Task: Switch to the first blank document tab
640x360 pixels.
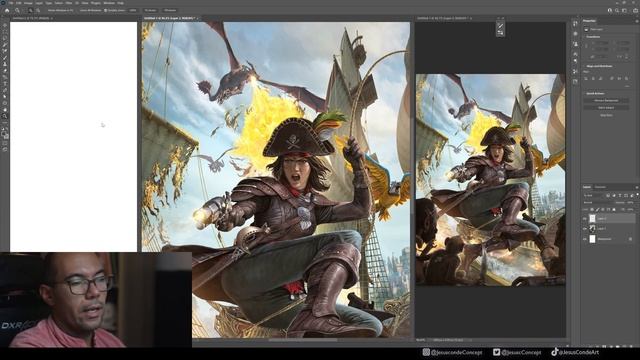Action: (32, 18)
